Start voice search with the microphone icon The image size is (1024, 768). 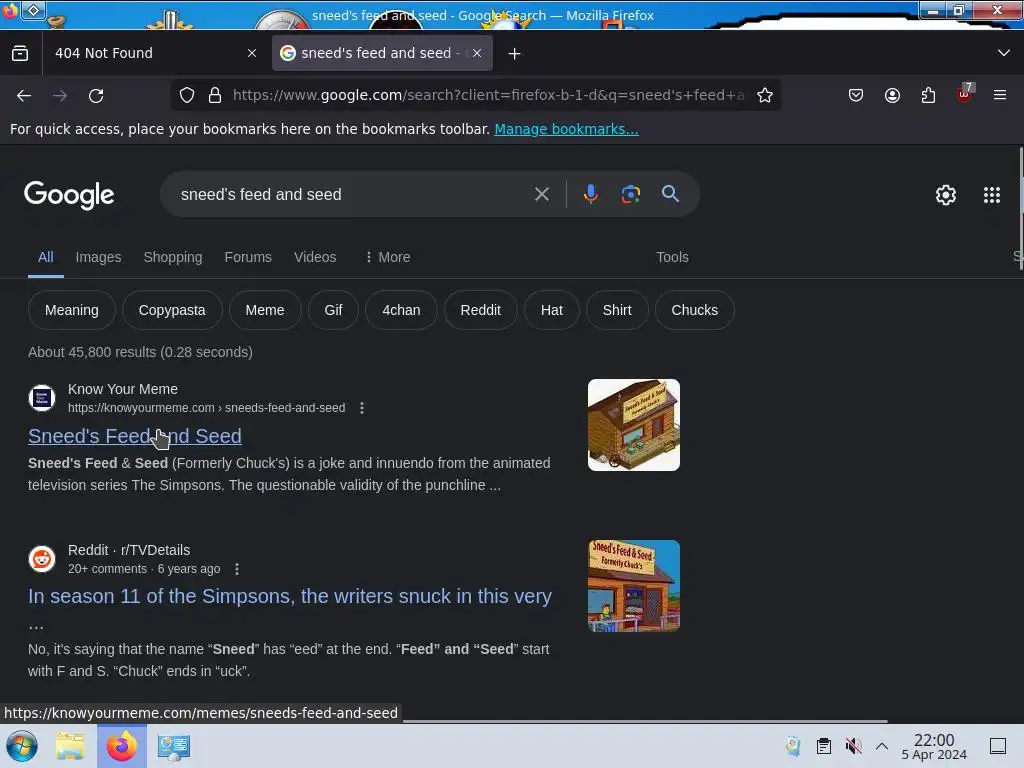tap(591, 194)
